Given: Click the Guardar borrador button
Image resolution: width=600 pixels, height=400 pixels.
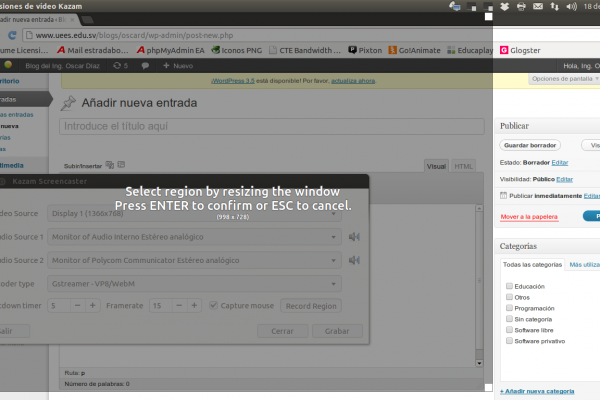Looking at the screenshot, I should [530, 145].
